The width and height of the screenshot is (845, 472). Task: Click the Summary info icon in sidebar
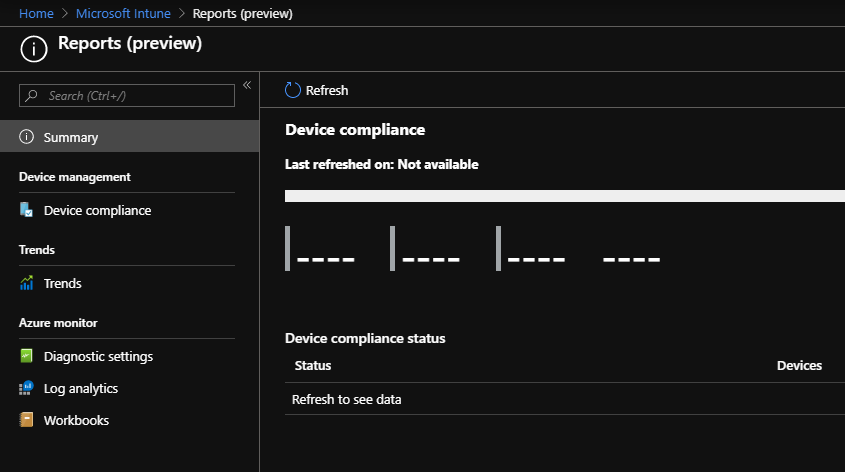click(27, 137)
